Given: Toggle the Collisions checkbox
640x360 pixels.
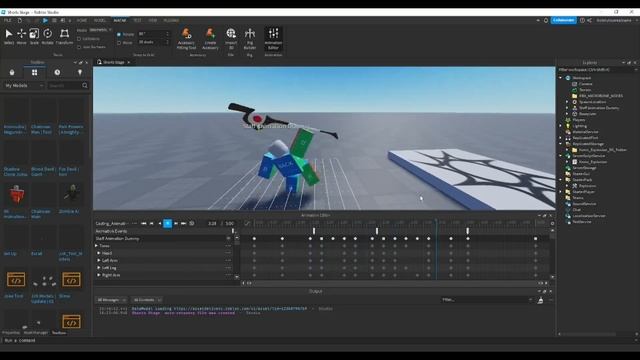Looking at the screenshot, I should [x=79, y=39].
